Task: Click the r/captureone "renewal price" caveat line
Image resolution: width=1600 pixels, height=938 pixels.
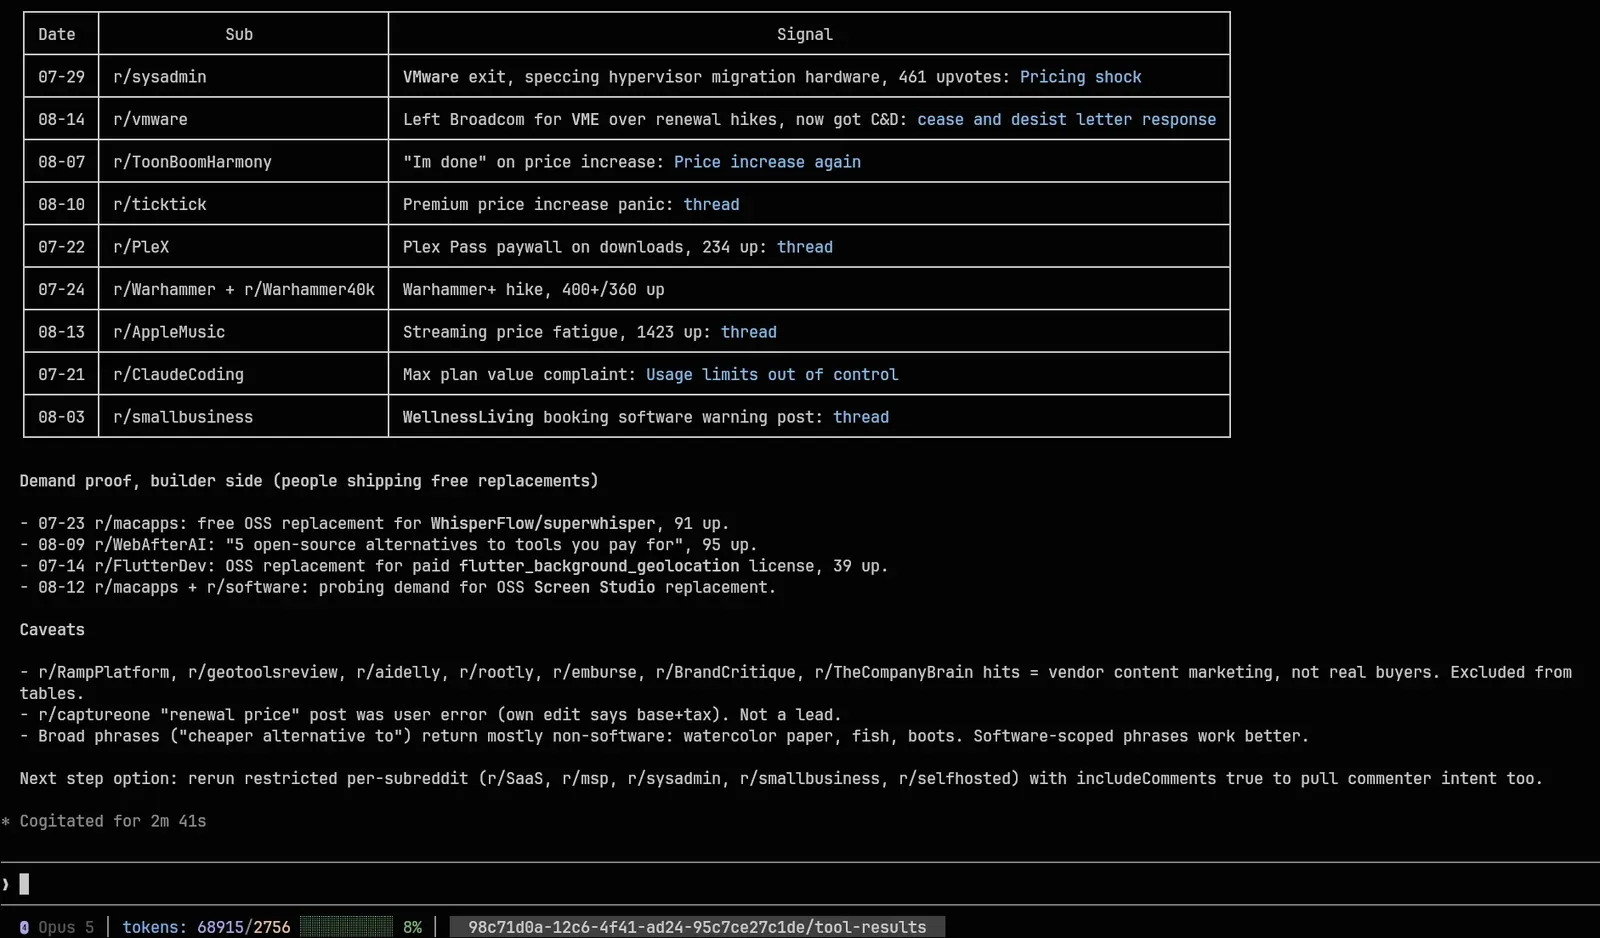Action: point(431,715)
